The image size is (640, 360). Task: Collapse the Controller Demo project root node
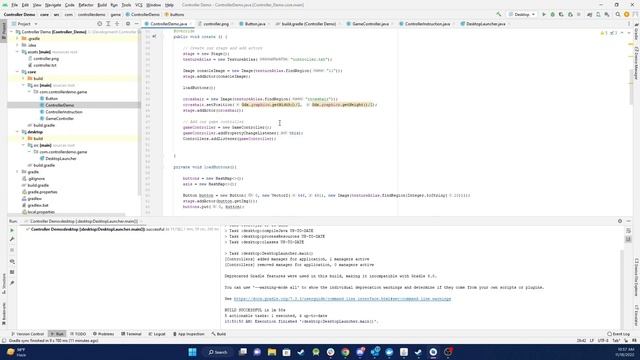coord(12,32)
